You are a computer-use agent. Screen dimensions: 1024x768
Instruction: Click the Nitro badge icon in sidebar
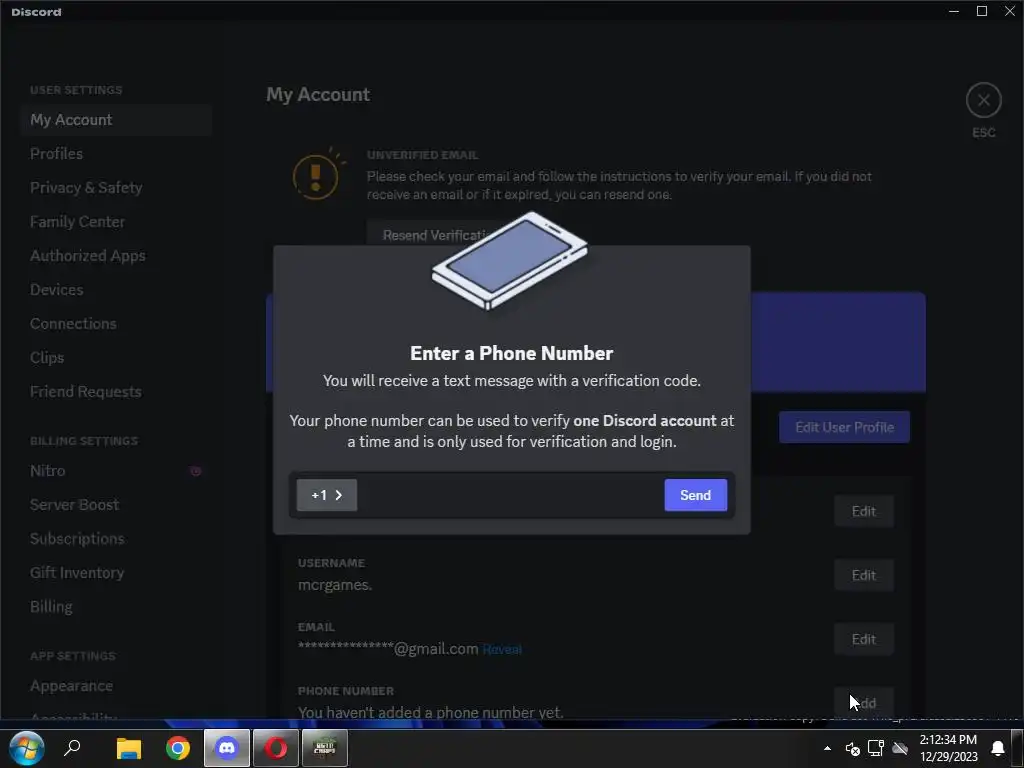click(x=195, y=471)
